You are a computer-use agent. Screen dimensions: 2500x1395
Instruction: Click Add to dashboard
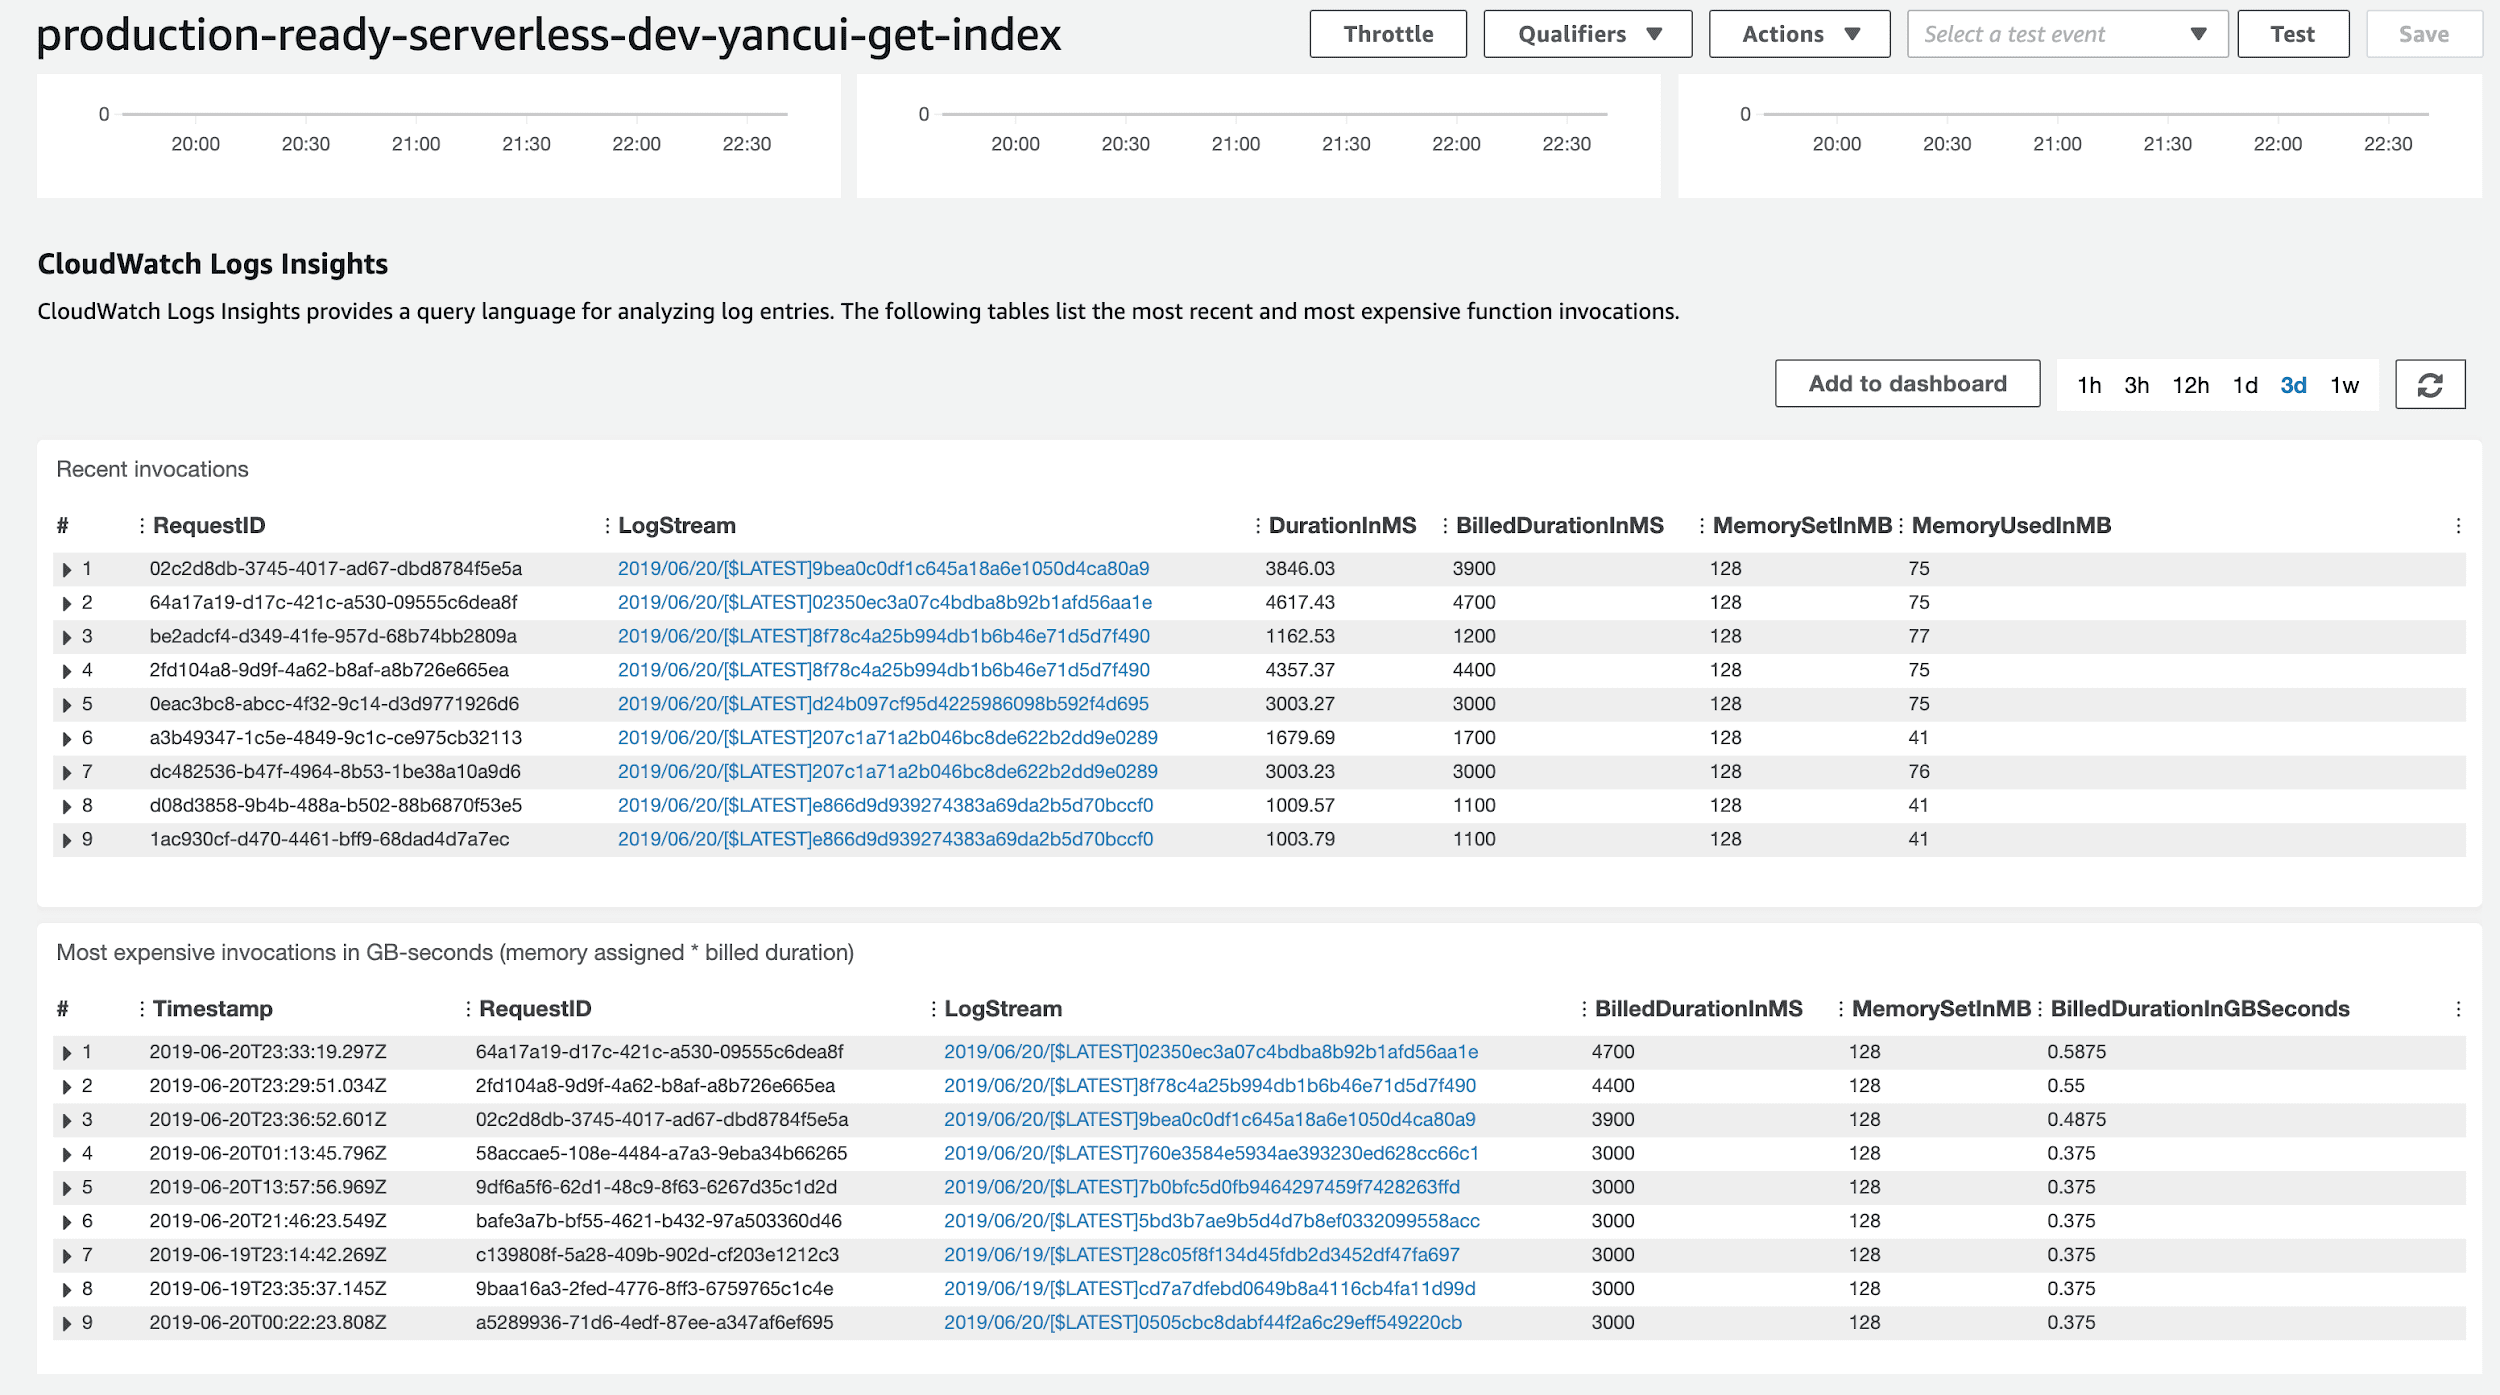[x=1906, y=383]
